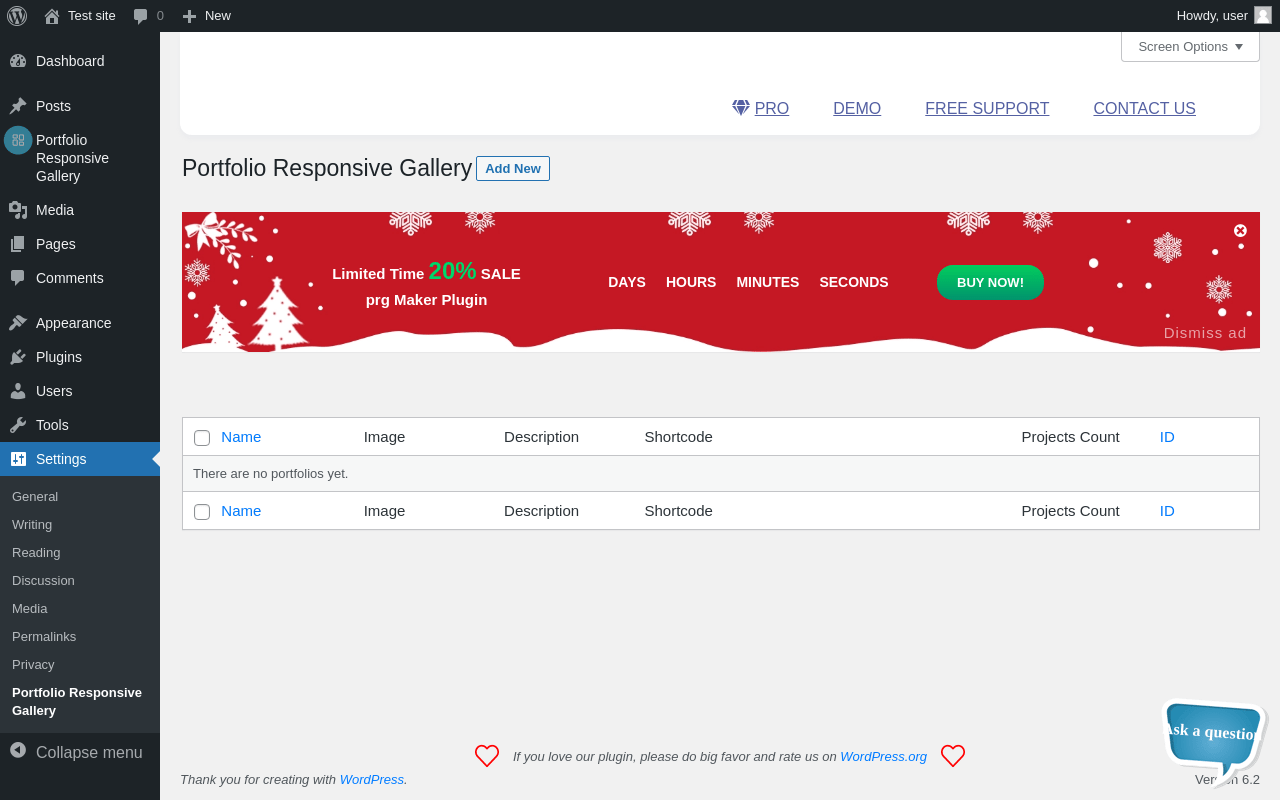This screenshot has height=800, width=1280.
Task: Click the Portfolio Responsive Gallery round icon
Action: click(18, 140)
